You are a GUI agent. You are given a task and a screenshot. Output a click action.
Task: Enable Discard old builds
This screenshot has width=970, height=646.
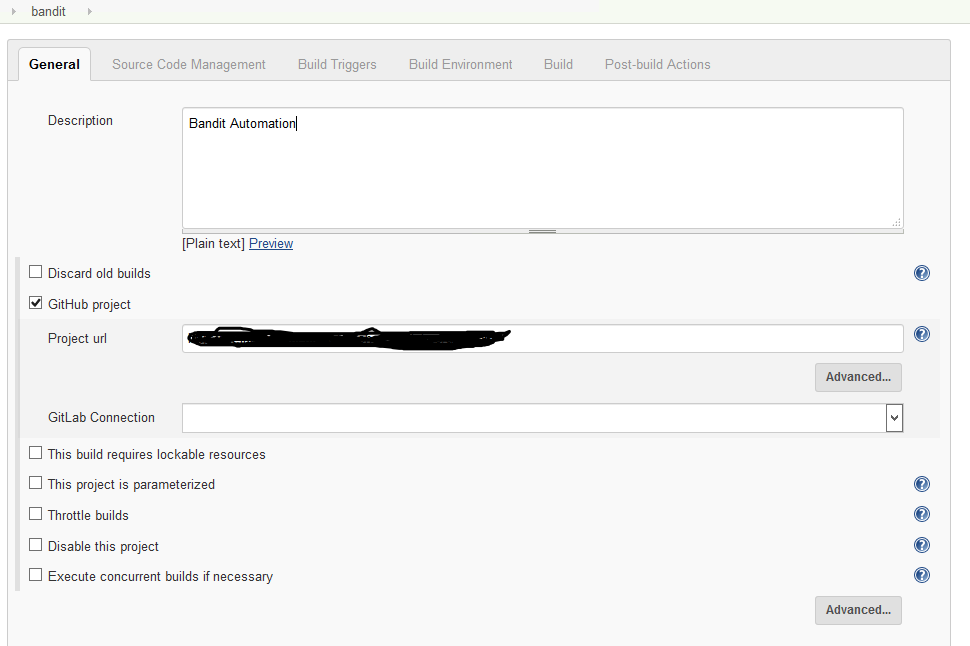(x=35, y=271)
